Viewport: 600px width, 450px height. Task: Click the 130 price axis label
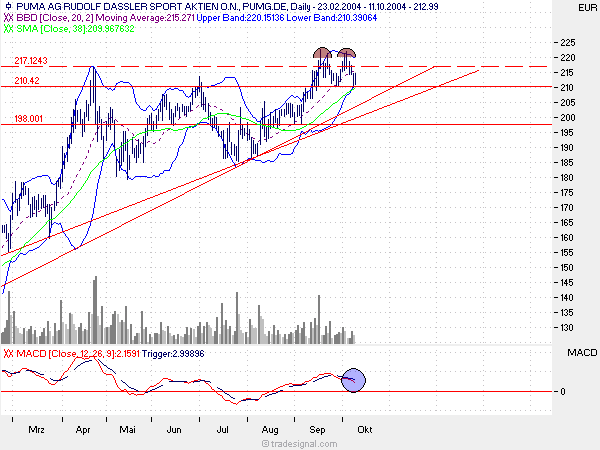coord(567,328)
